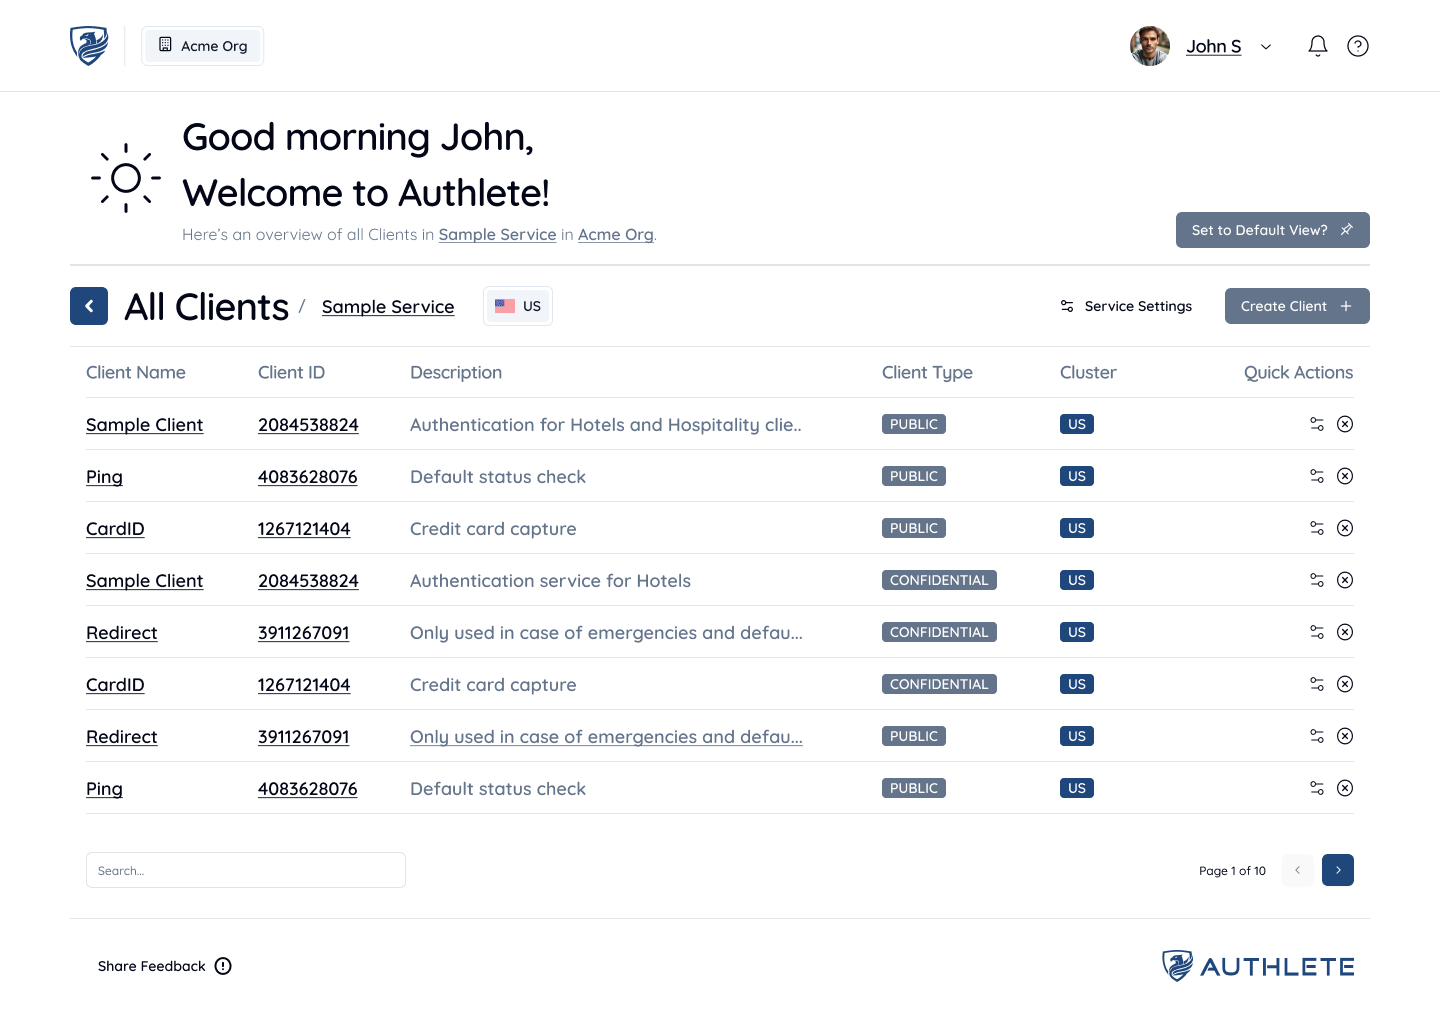Click the Create Client button
This screenshot has width=1440, height=1024.
1297,306
